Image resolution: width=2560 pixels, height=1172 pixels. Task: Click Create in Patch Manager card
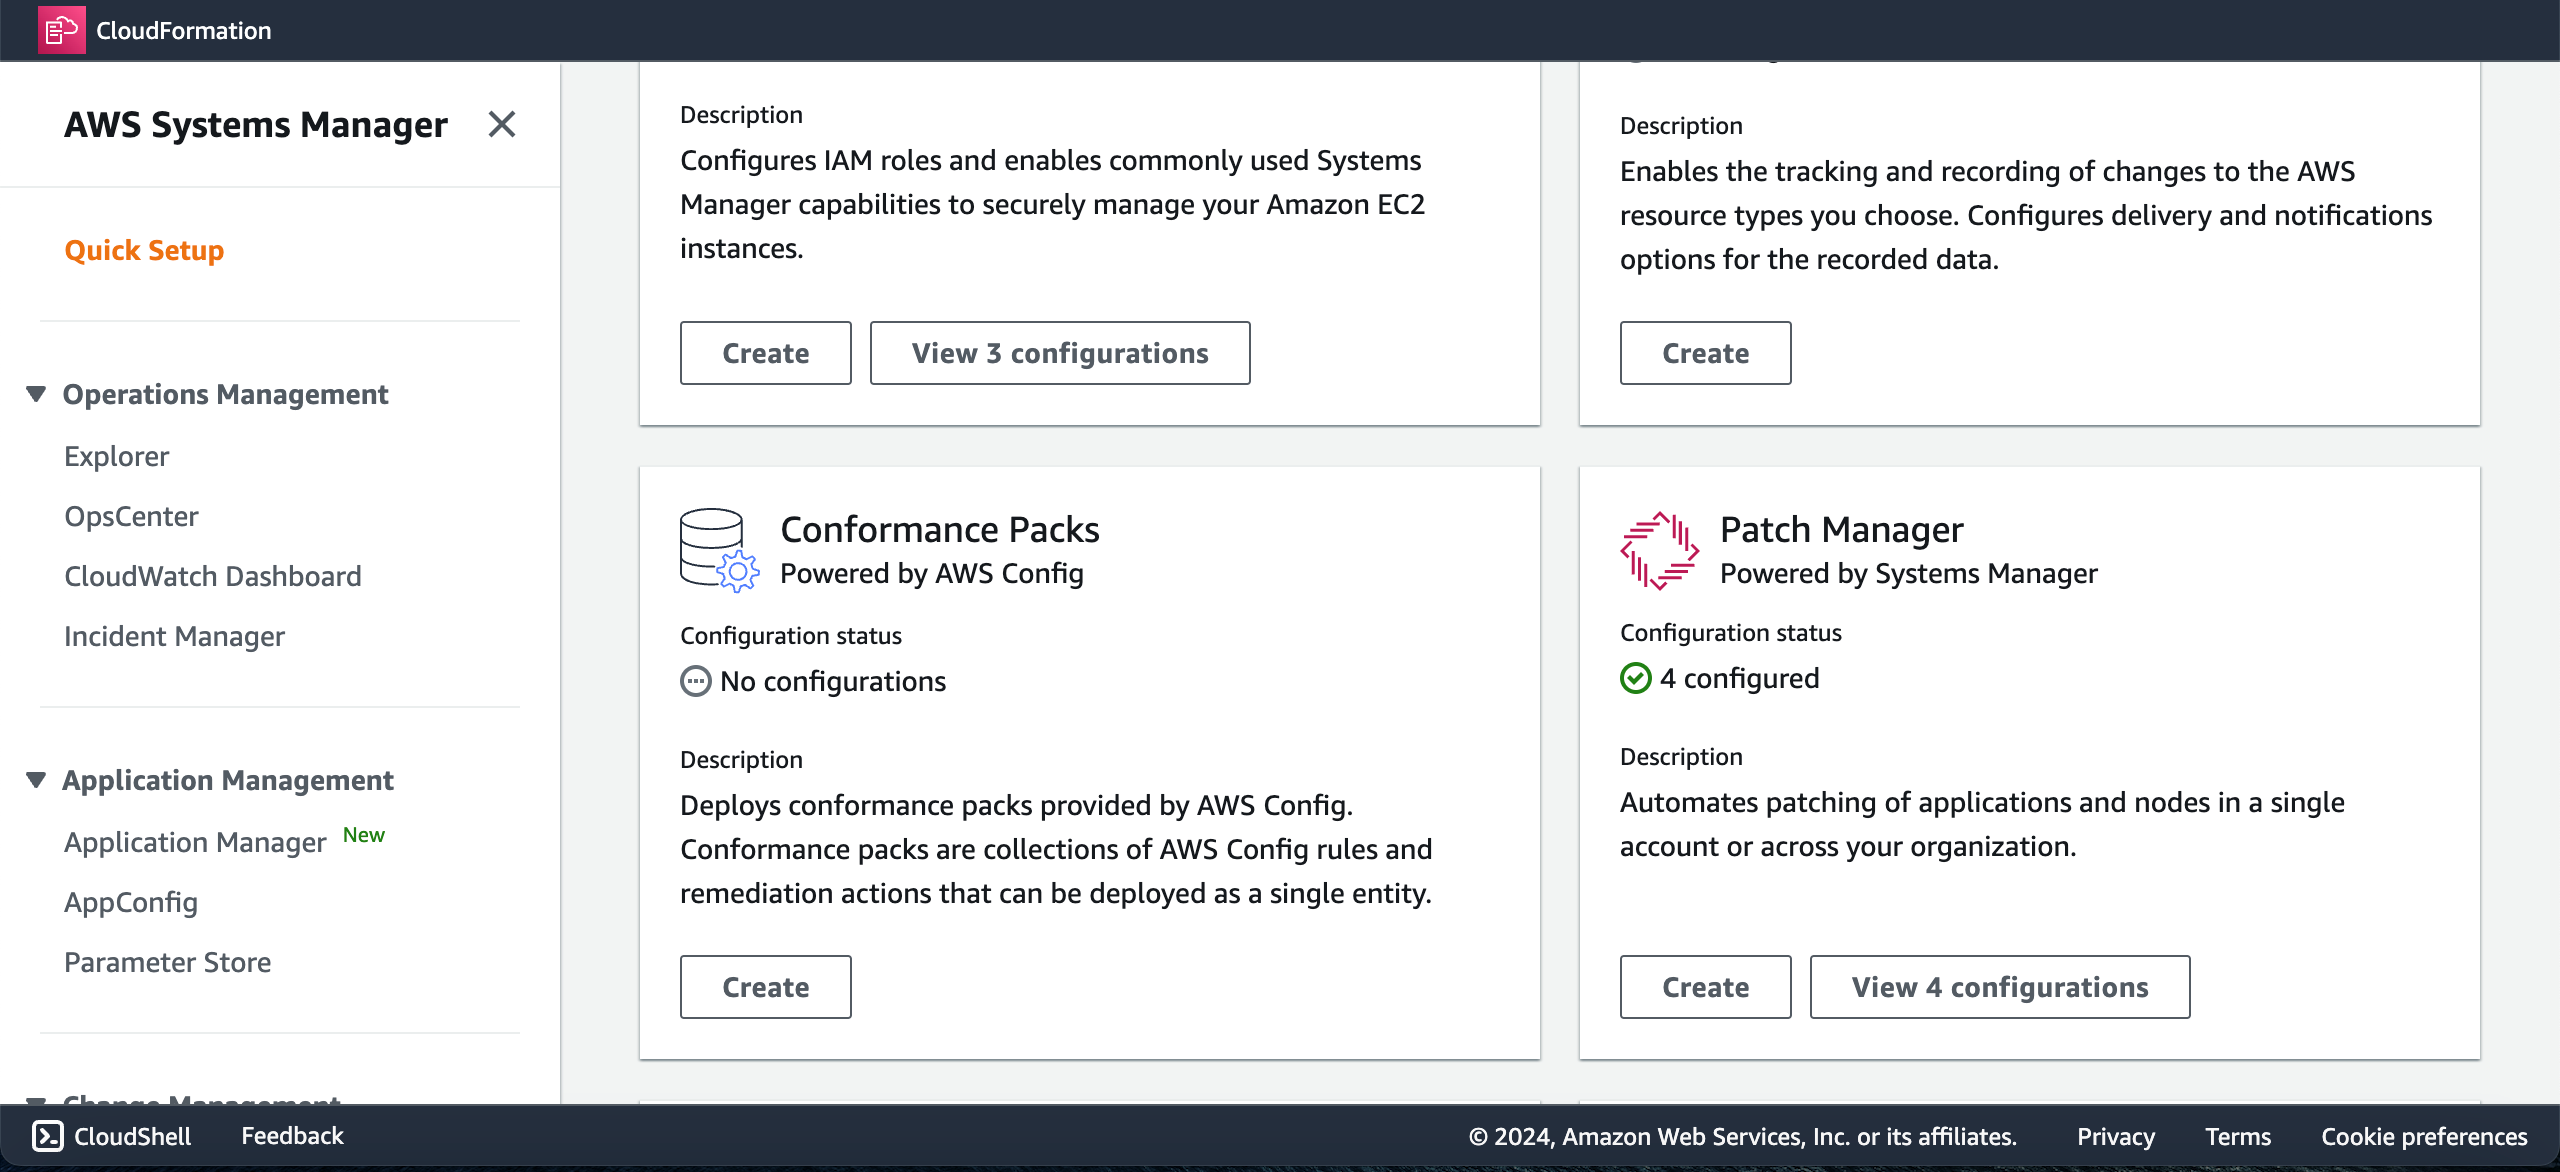[1706, 987]
